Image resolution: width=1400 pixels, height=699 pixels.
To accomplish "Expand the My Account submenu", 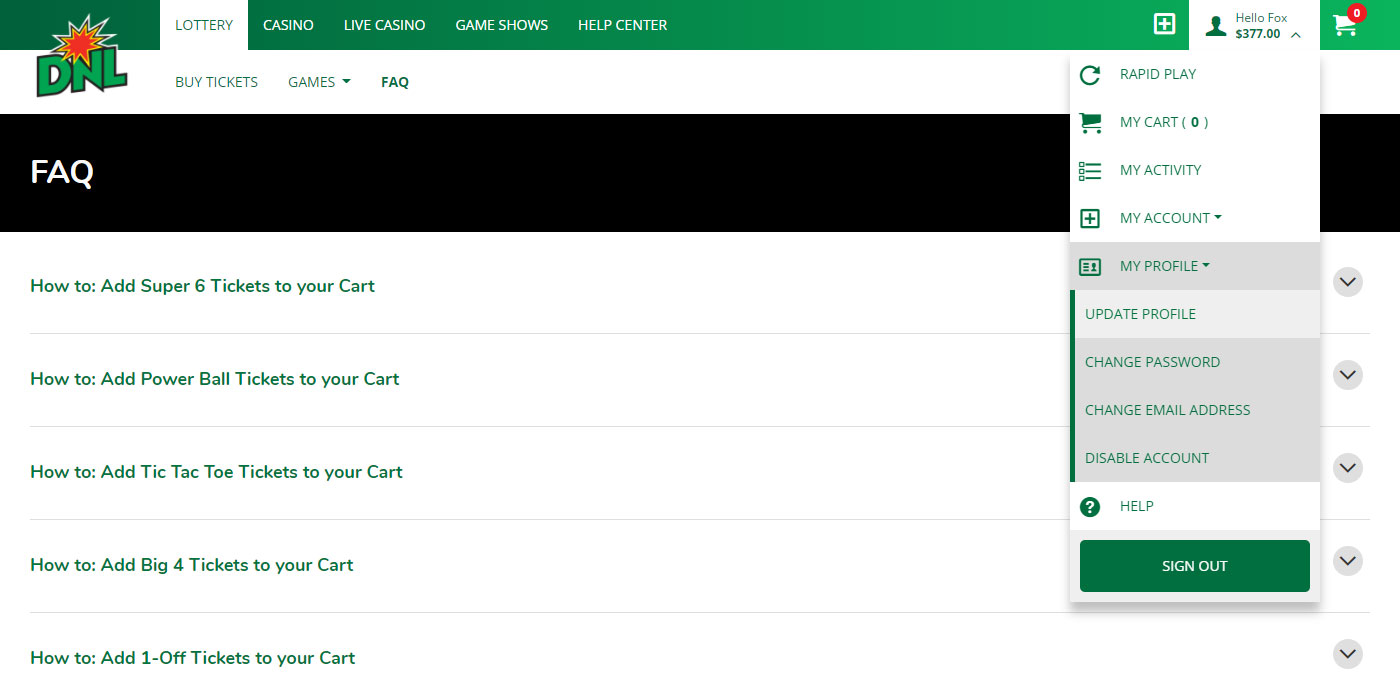I will 1170,218.
